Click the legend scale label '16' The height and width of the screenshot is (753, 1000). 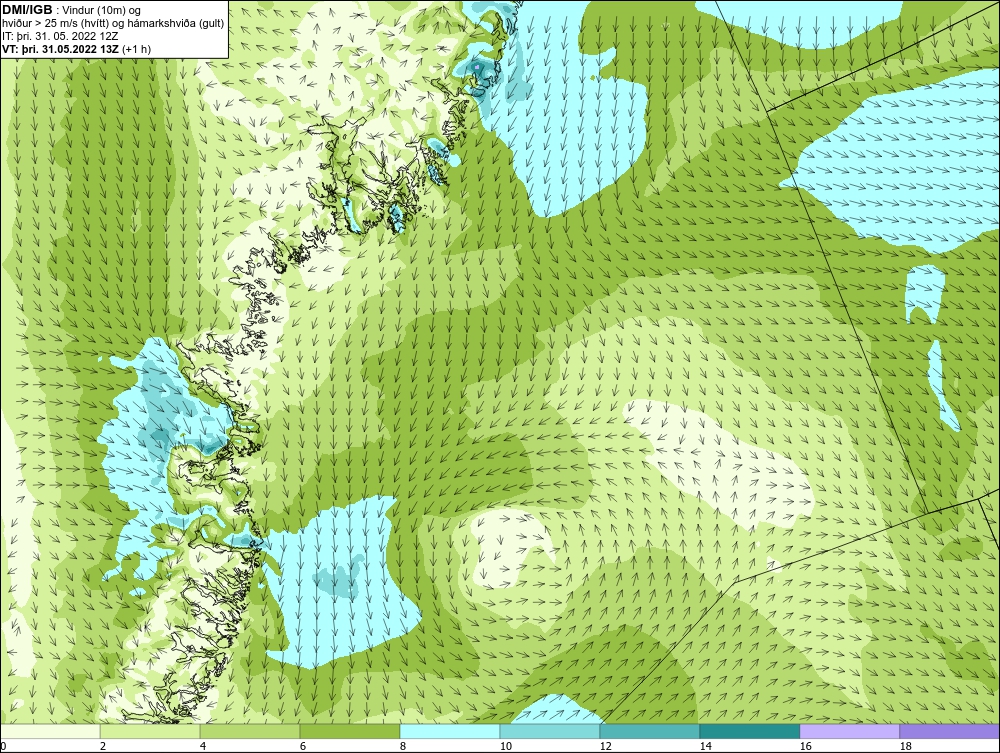805,746
